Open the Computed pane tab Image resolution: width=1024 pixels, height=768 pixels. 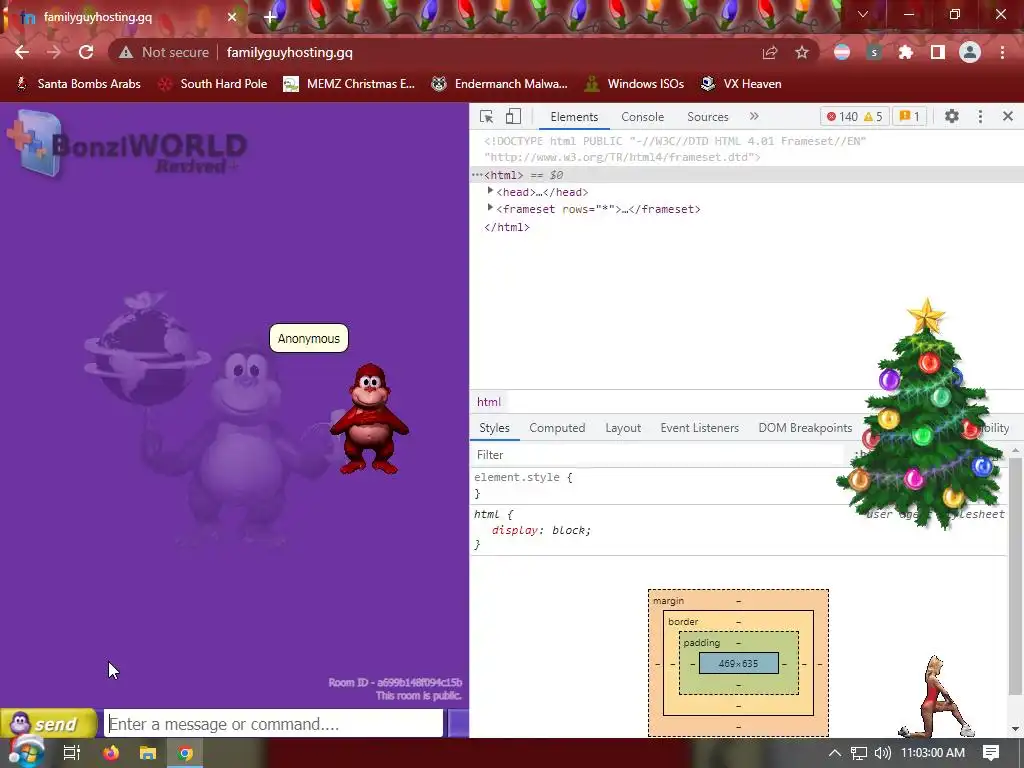pyautogui.click(x=557, y=428)
